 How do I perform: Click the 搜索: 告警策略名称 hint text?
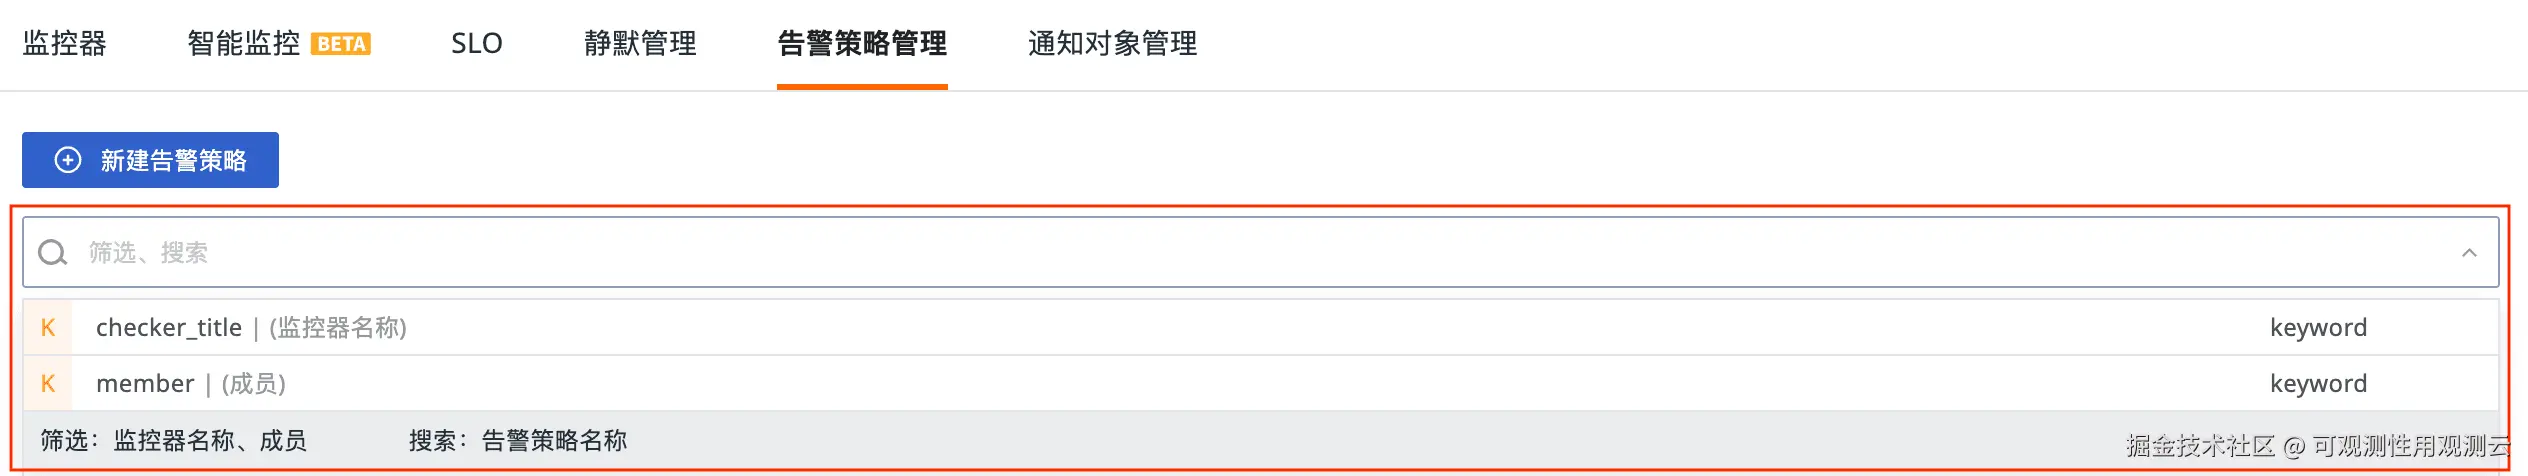pos(518,441)
